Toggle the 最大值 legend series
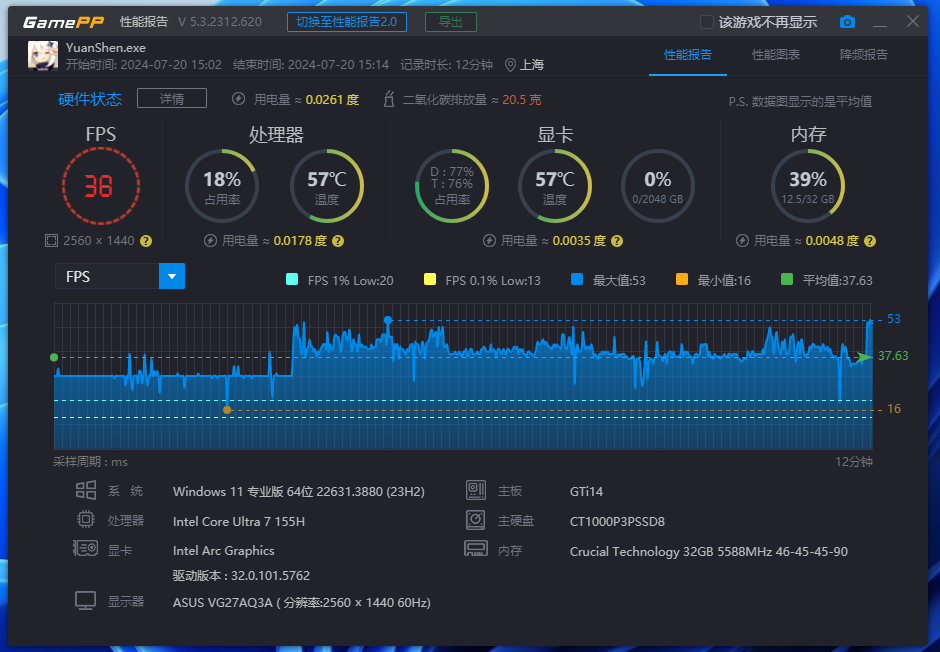The height and width of the screenshot is (652, 940). [x=577, y=280]
